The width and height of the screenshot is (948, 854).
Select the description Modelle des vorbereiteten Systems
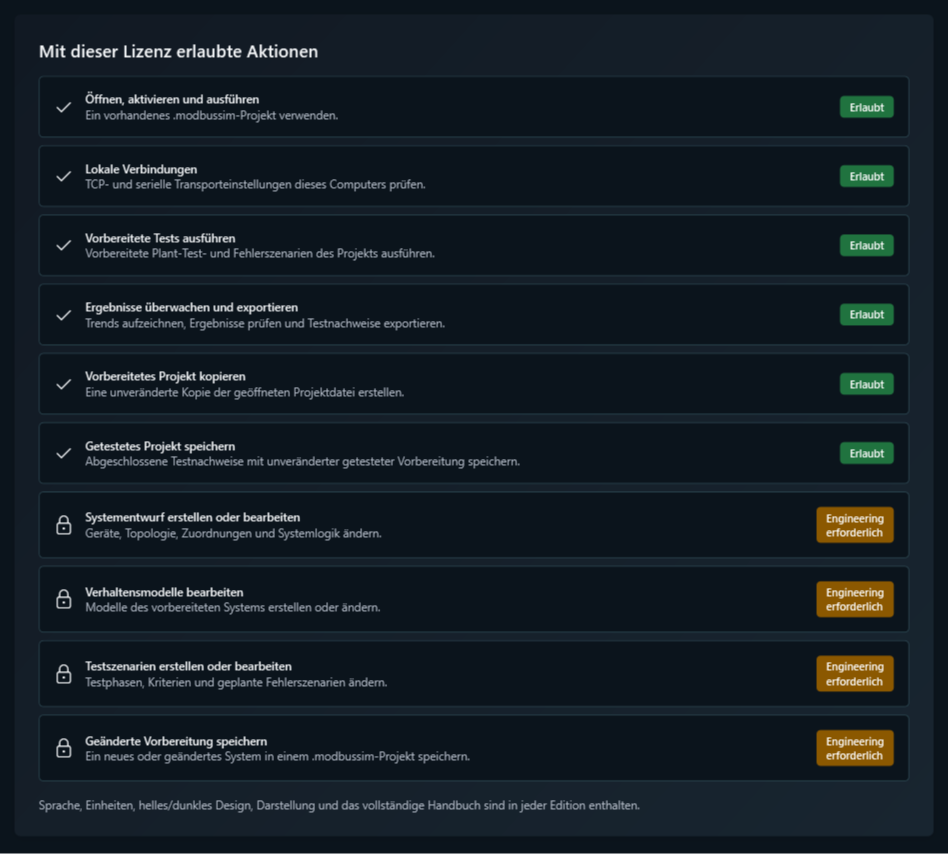[233, 607]
